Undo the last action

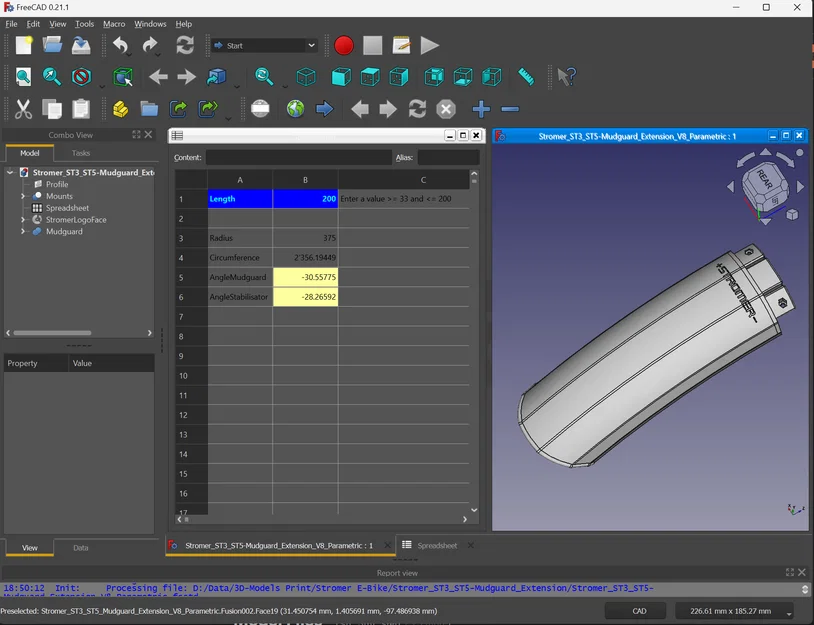pyautogui.click(x=120, y=45)
